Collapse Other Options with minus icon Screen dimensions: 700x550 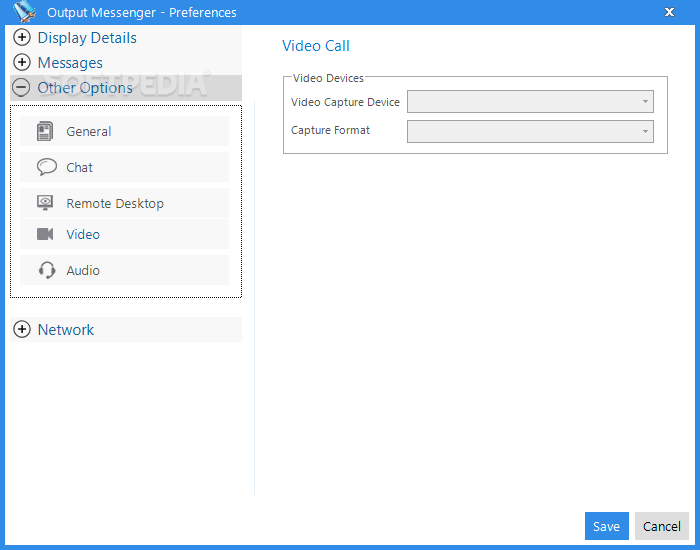click(x=21, y=88)
